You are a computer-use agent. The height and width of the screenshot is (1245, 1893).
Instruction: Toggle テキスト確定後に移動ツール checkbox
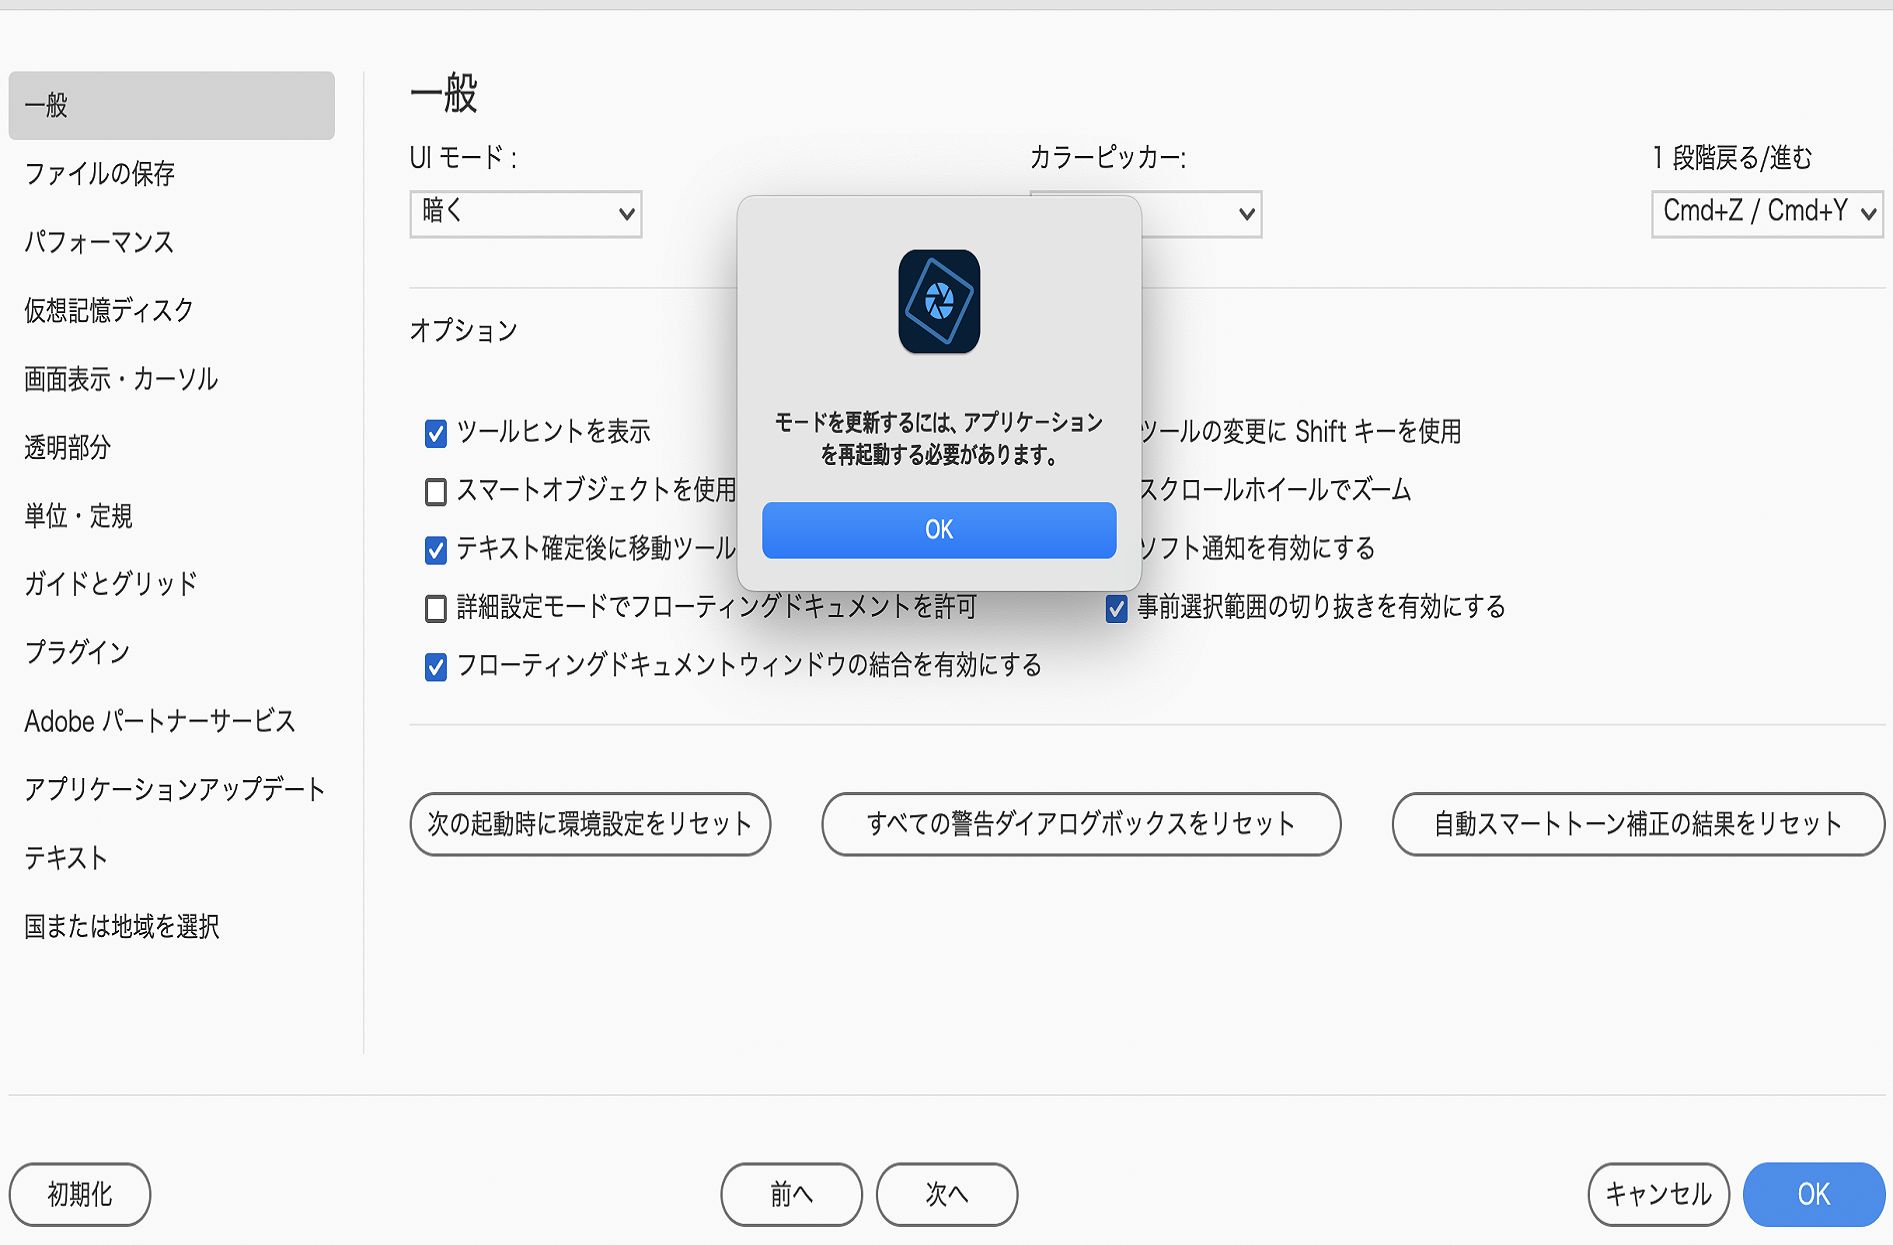[436, 550]
